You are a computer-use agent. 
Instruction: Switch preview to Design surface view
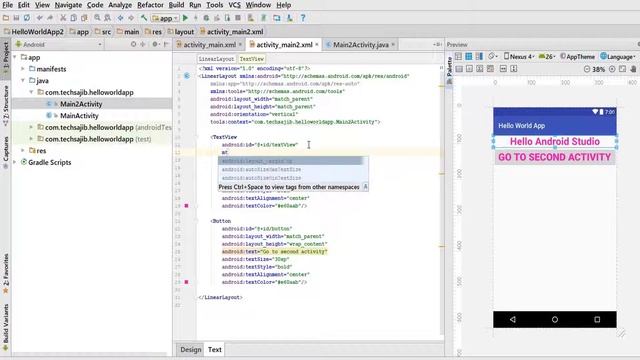point(458,56)
